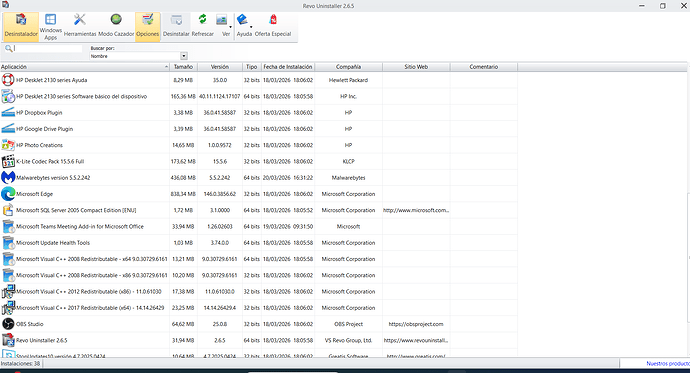Sort by Versión column header
The image size is (690, 373).
click(220, 67)
